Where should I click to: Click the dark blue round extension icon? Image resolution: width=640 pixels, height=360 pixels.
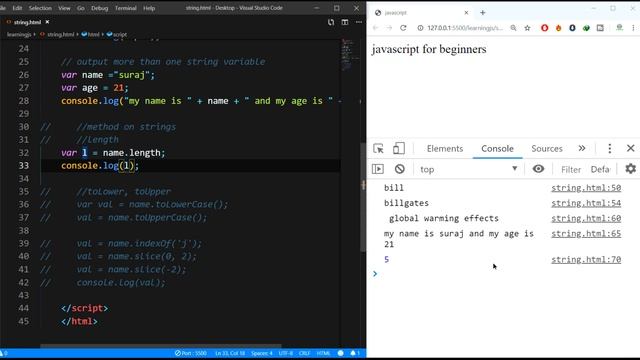pos(572,28)
